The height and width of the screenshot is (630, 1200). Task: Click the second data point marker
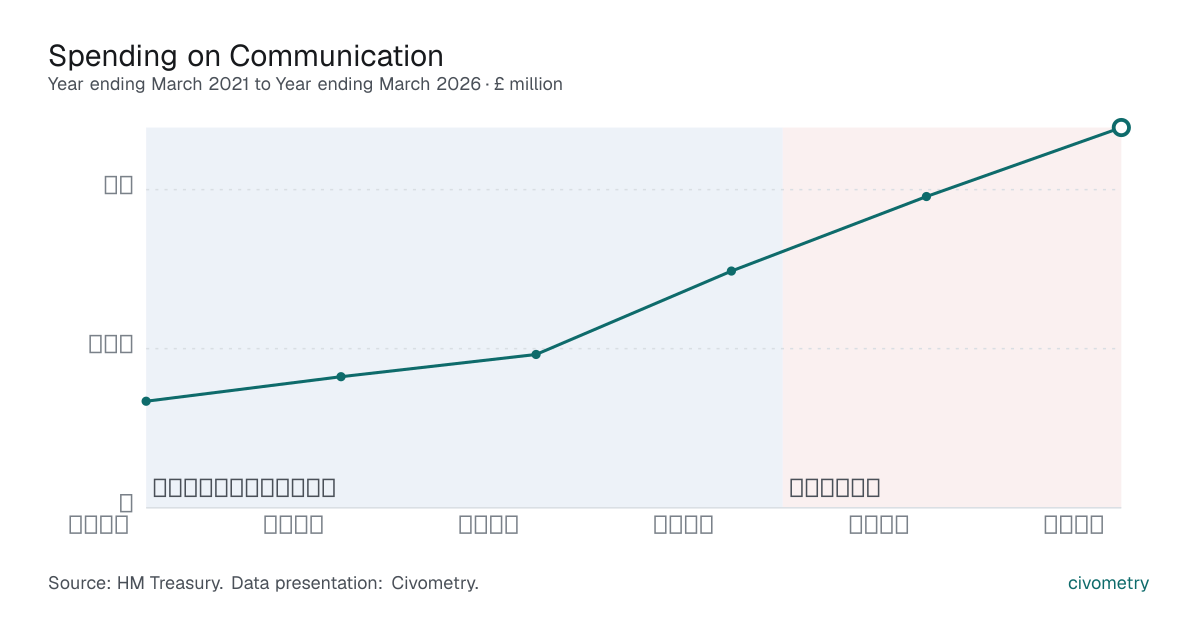click(341, 377)
